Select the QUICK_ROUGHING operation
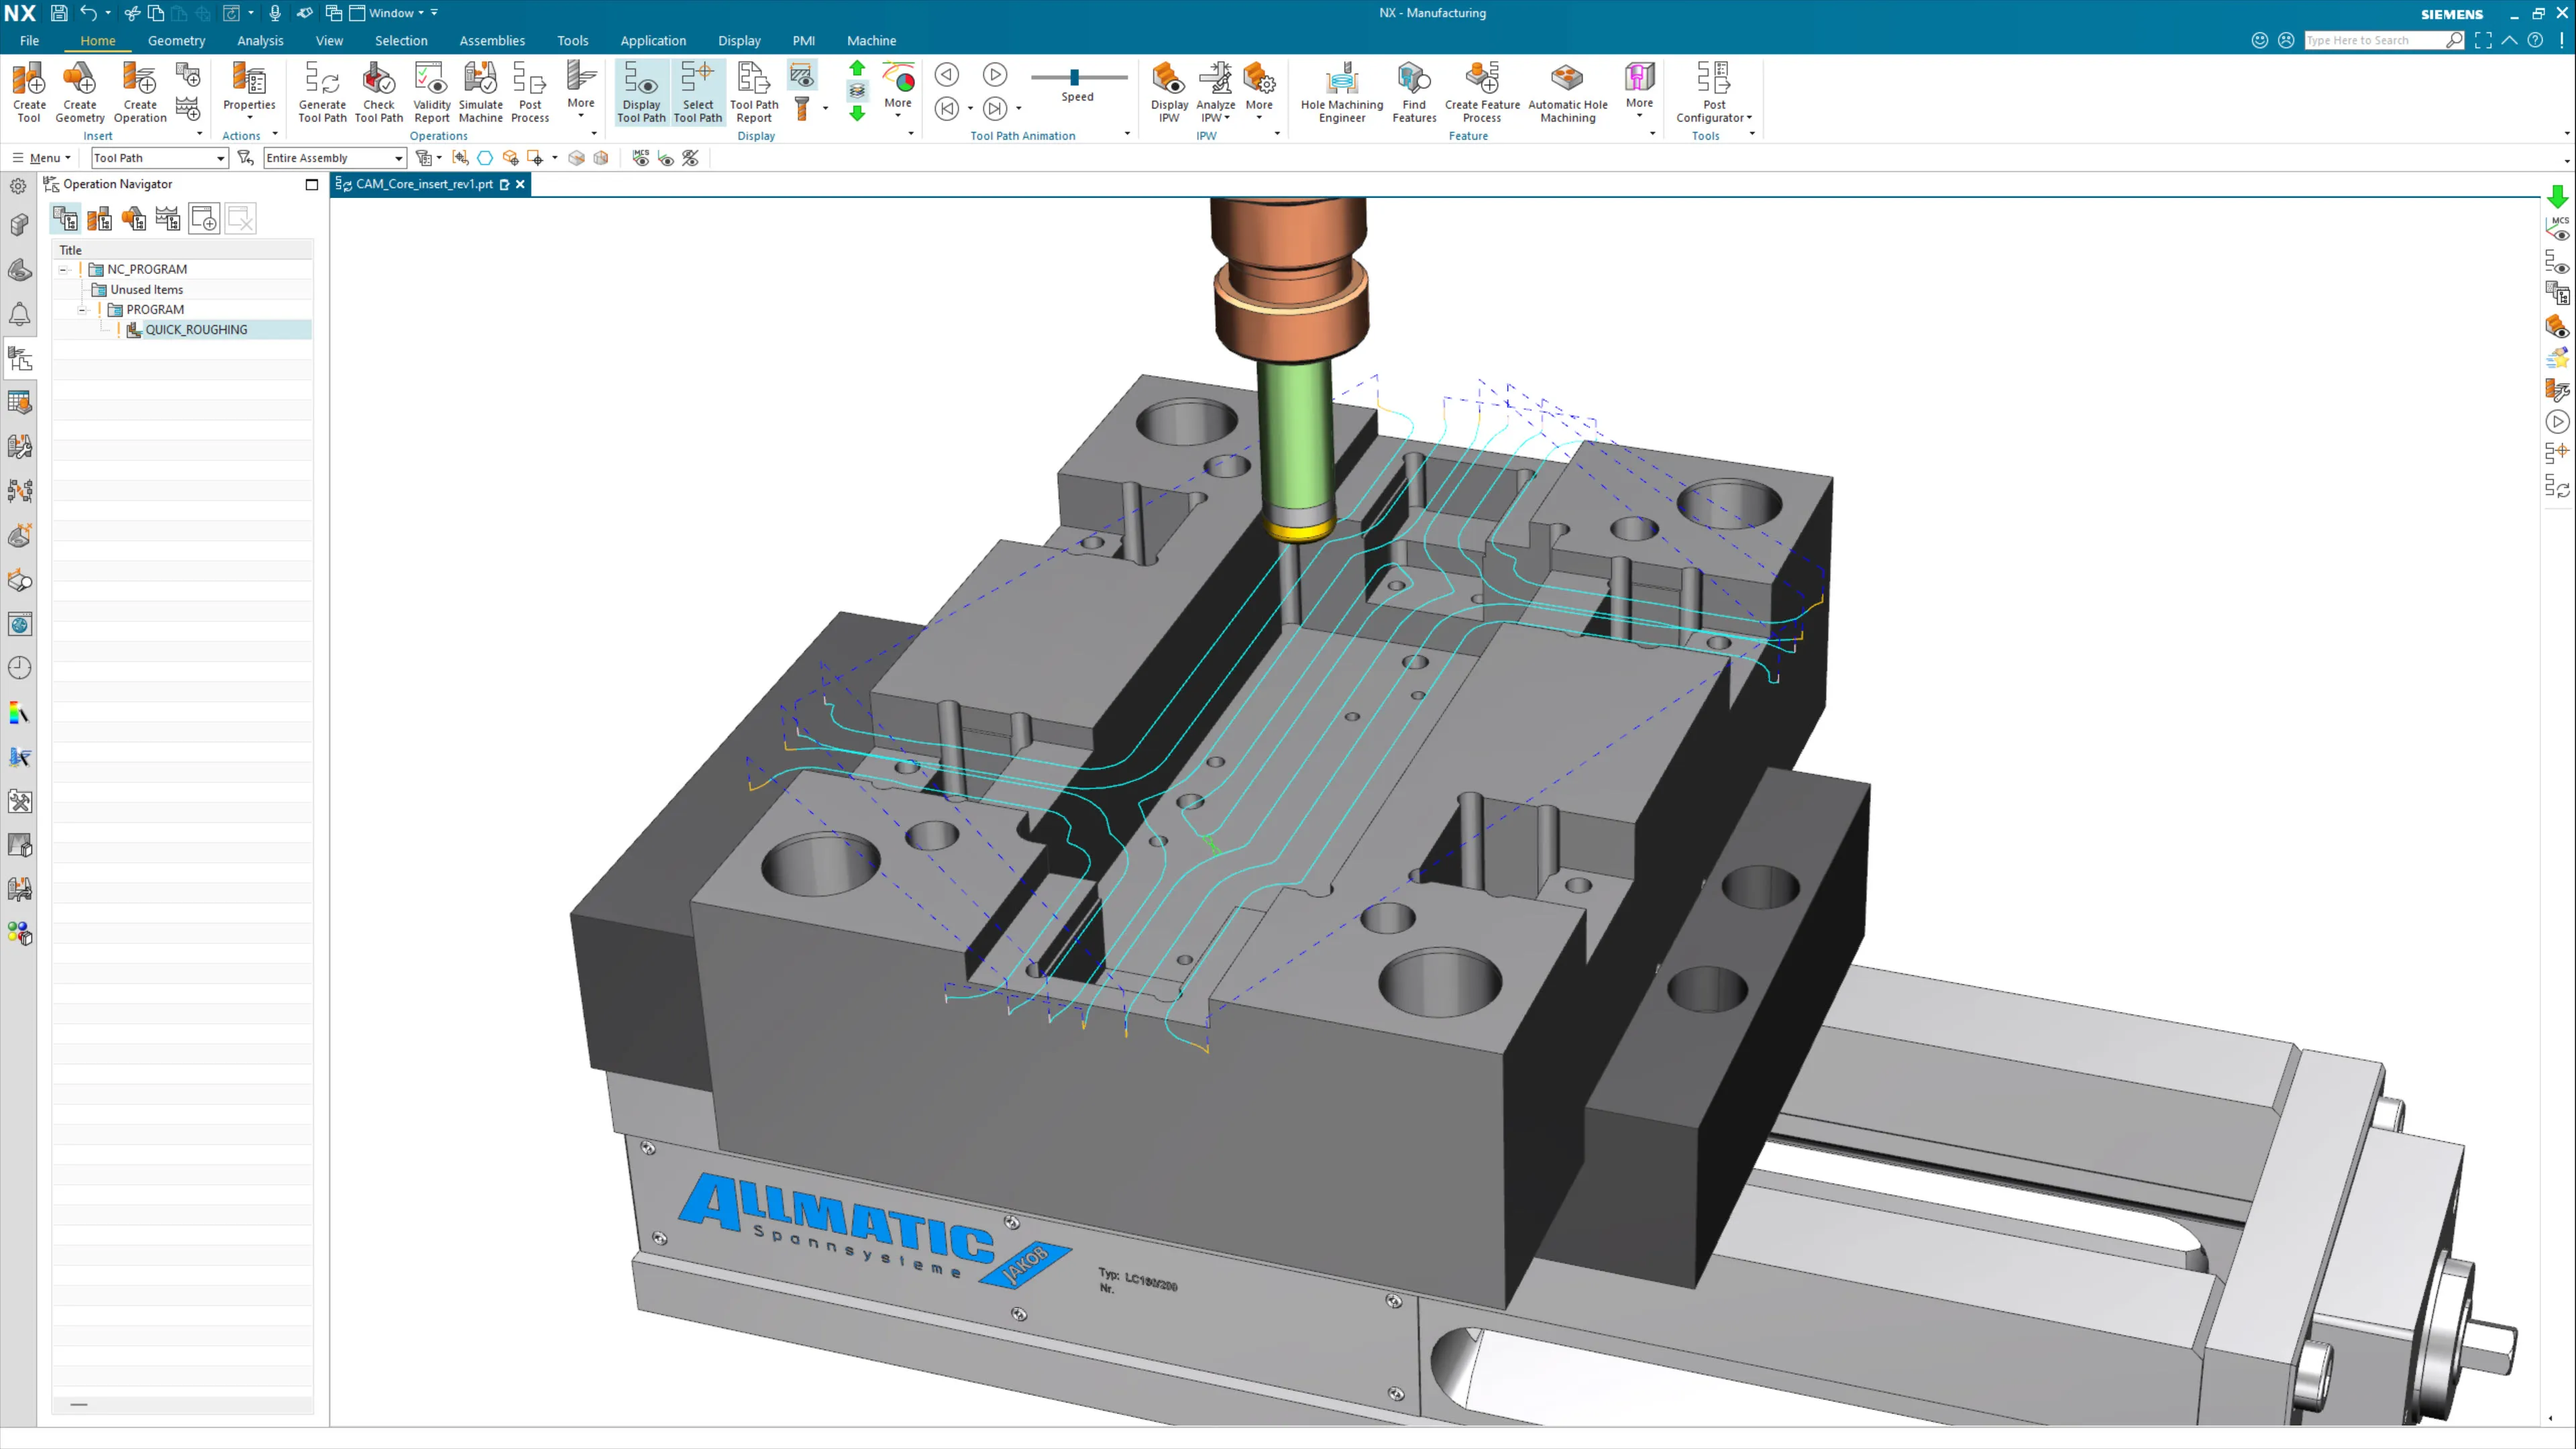 coord(196,329)
